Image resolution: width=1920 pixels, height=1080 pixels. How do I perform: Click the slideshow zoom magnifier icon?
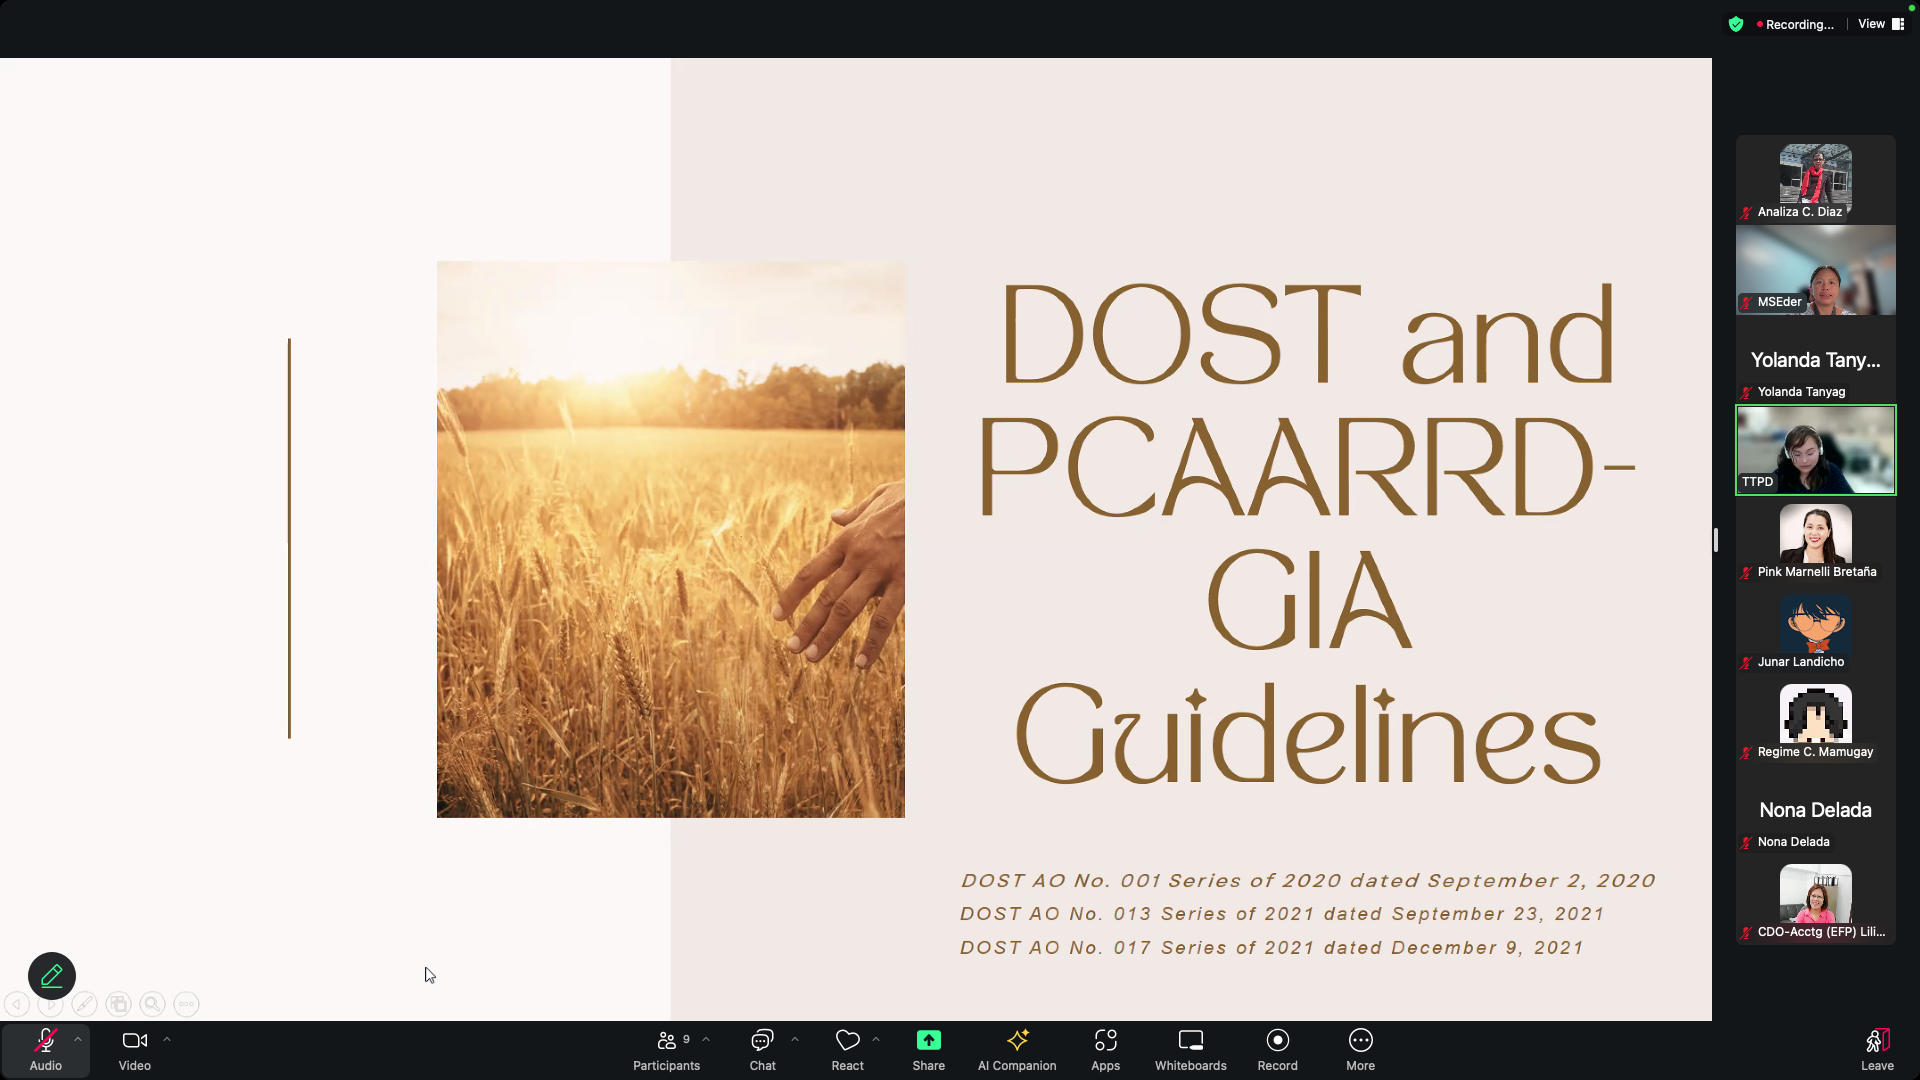152,1004
